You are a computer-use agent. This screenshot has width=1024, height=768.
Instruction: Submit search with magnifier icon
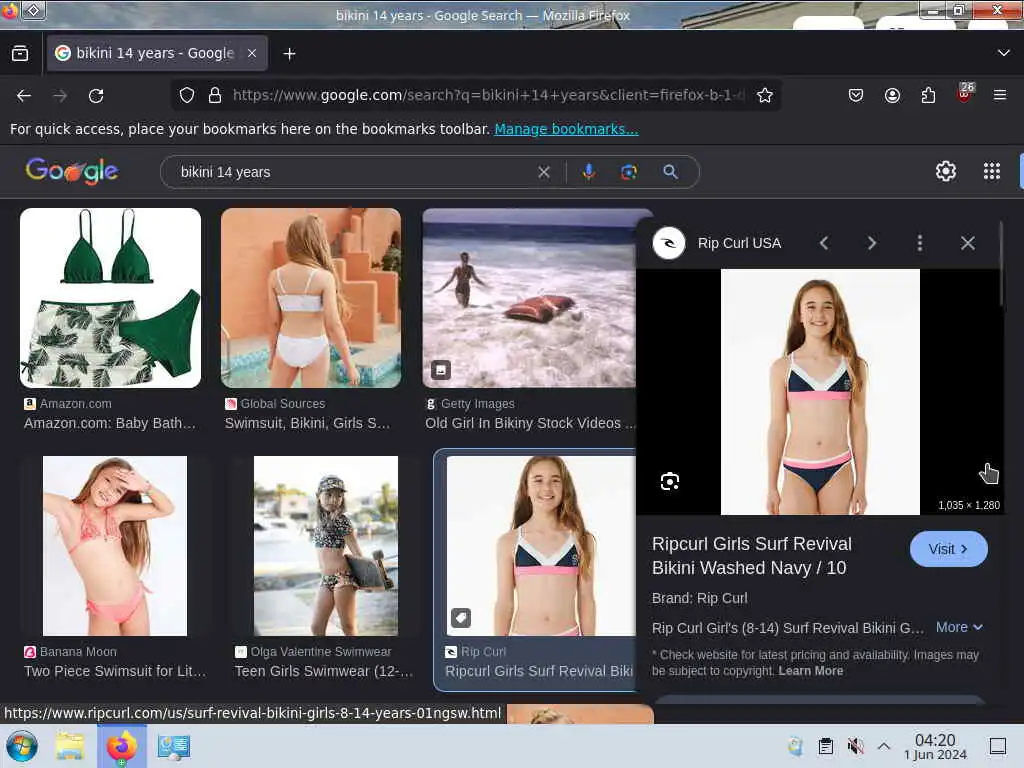click(670, 172)
